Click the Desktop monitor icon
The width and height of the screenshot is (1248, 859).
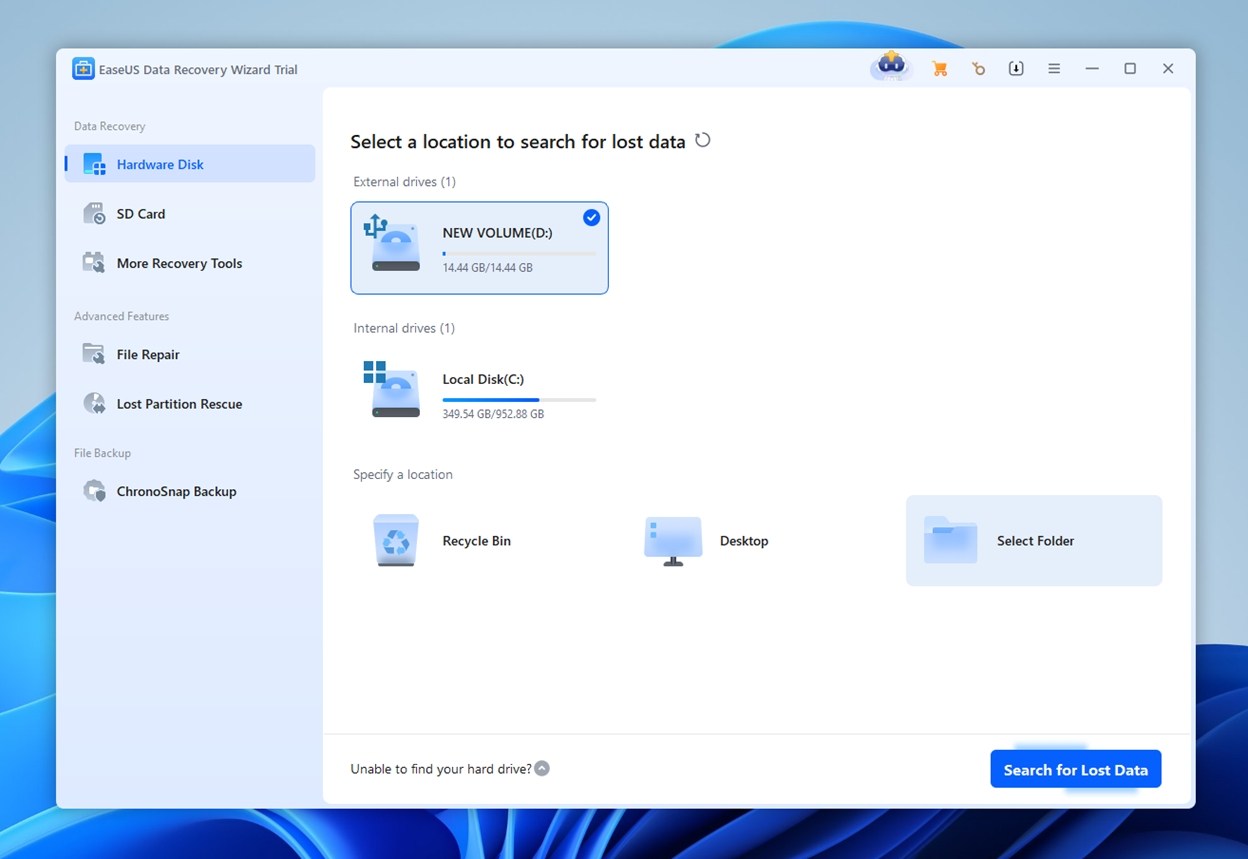click(673, 541)
